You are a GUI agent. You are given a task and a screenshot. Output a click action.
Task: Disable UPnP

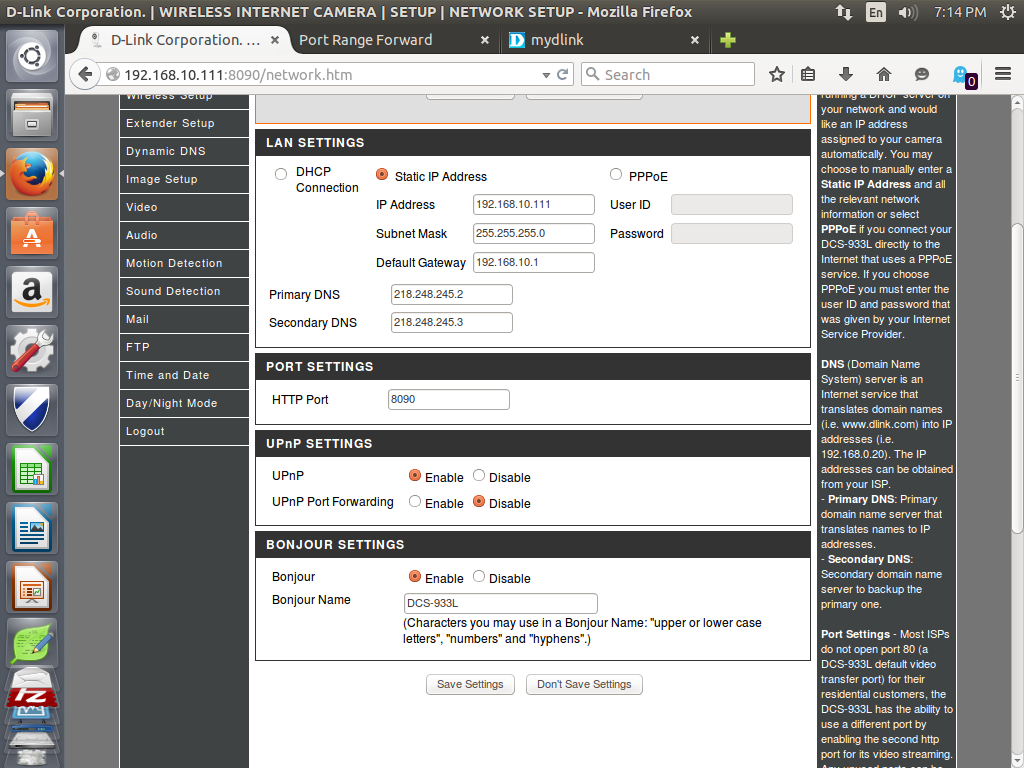(x=477, y=476)
